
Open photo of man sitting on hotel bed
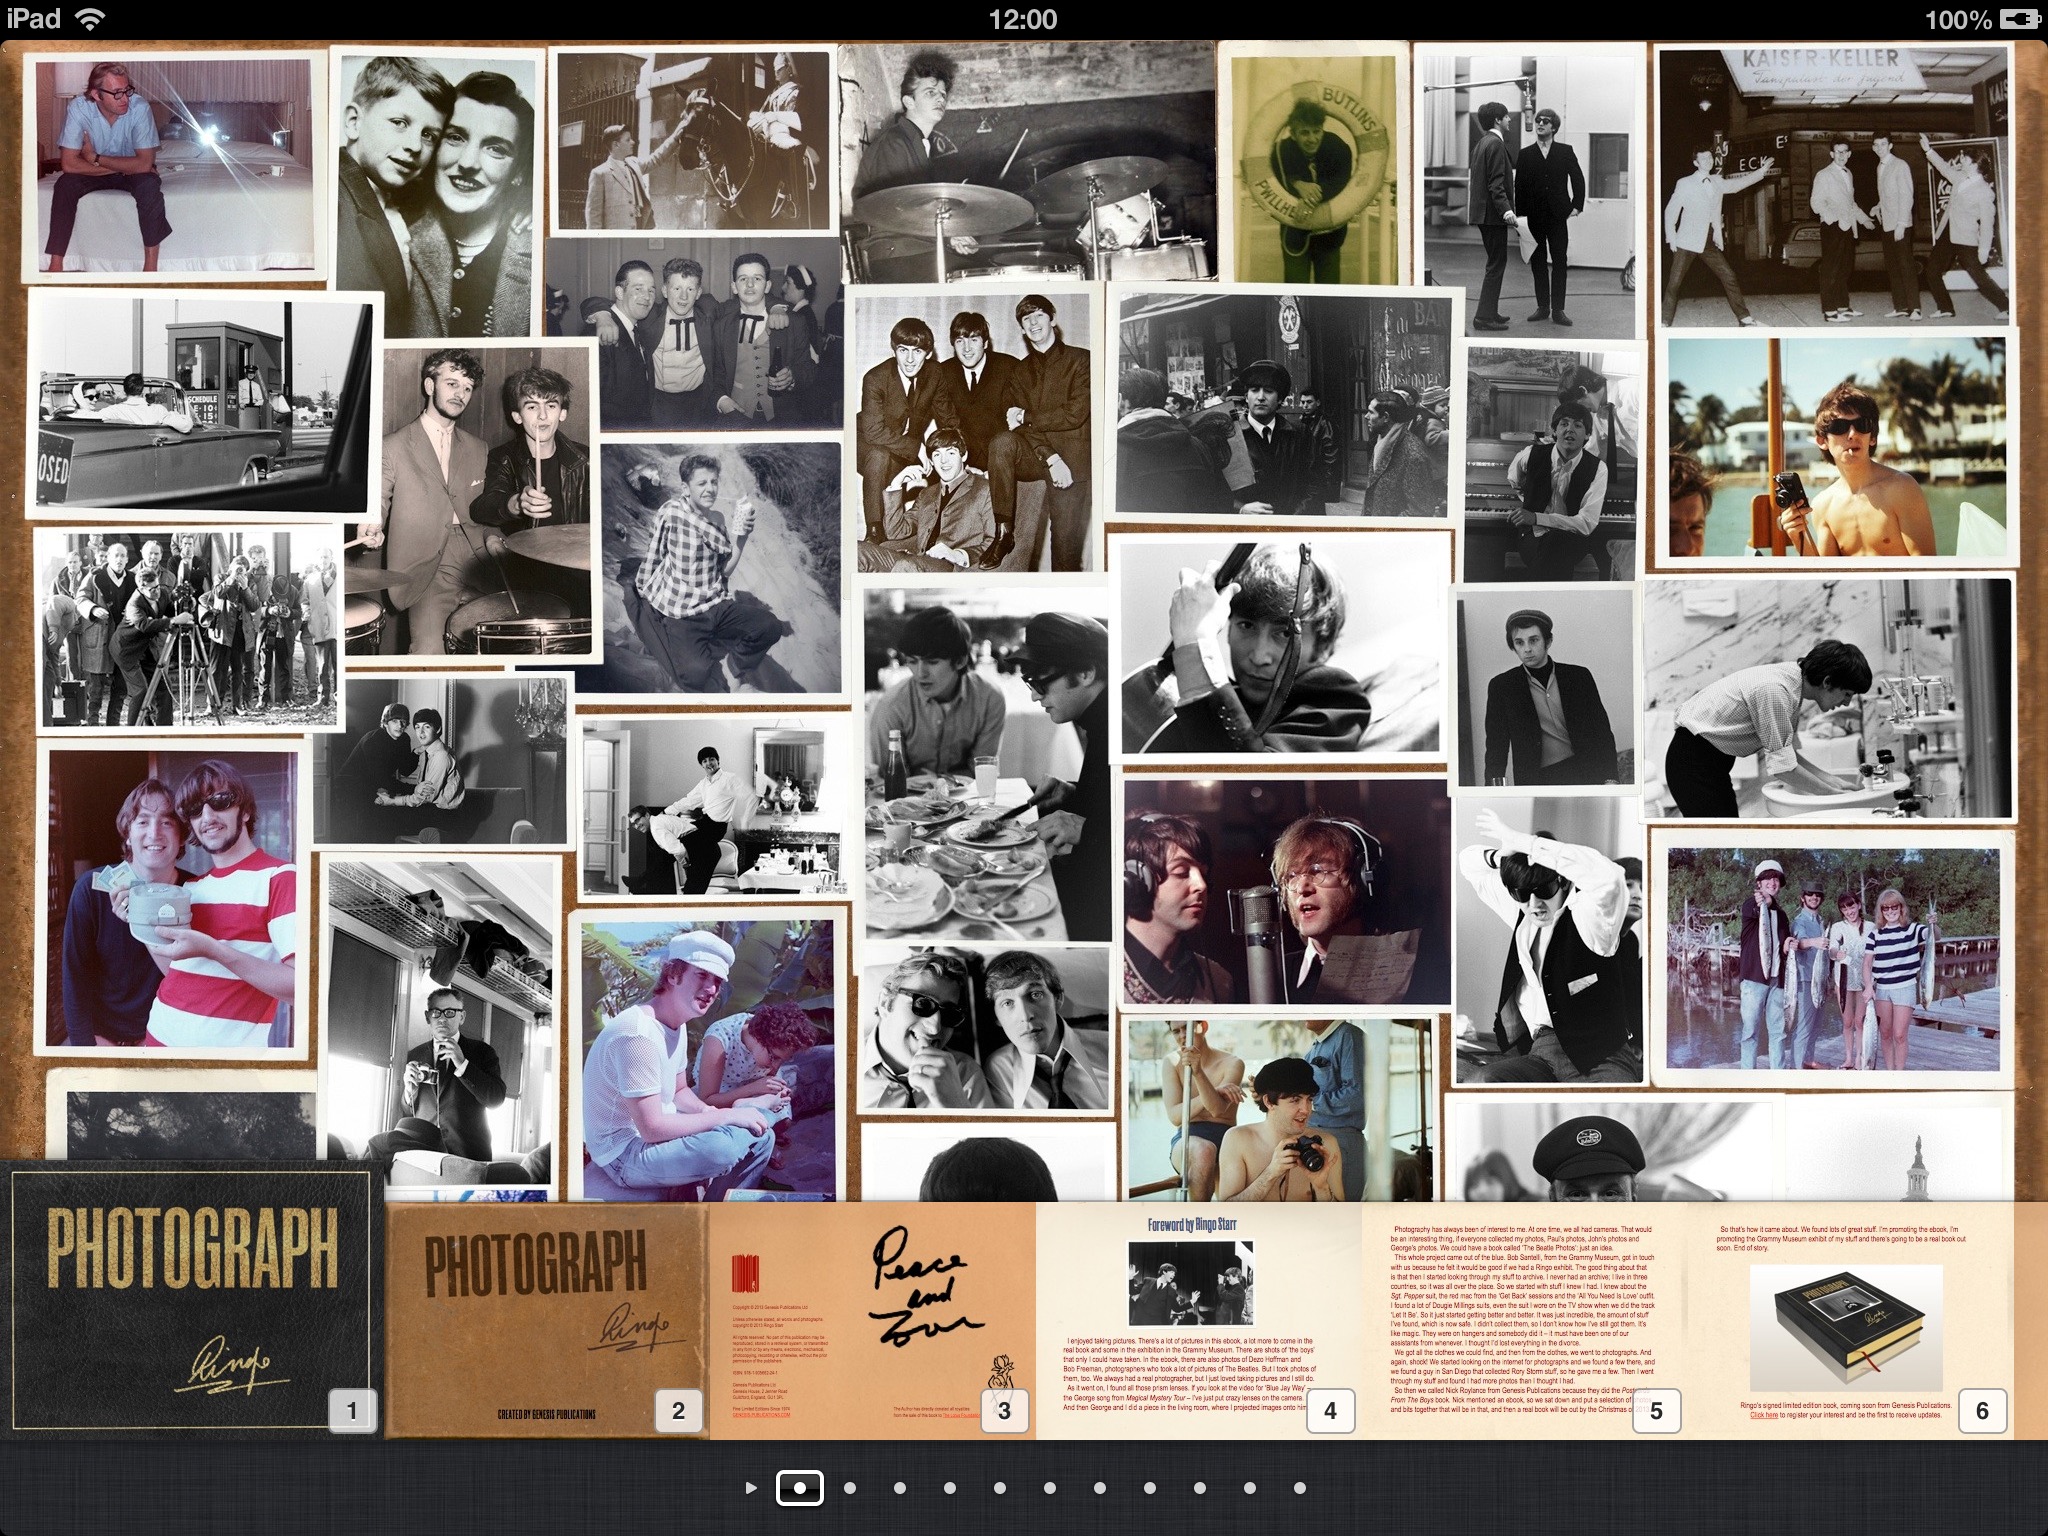click(x=175, y=165)
